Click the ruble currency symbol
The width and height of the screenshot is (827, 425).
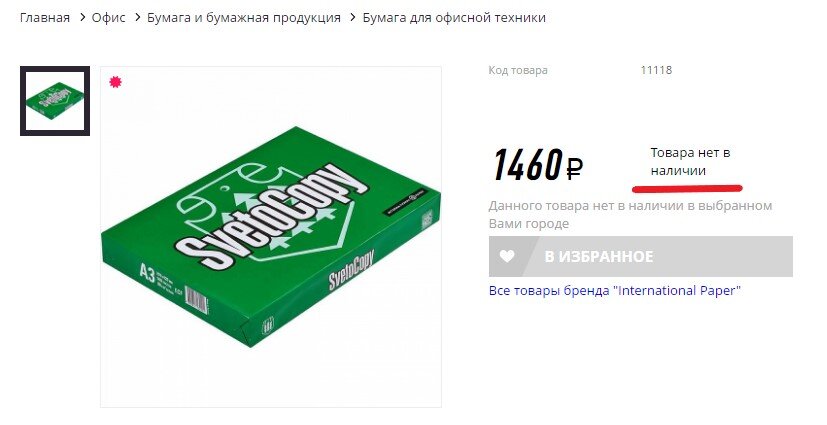[x=574, y=168]
